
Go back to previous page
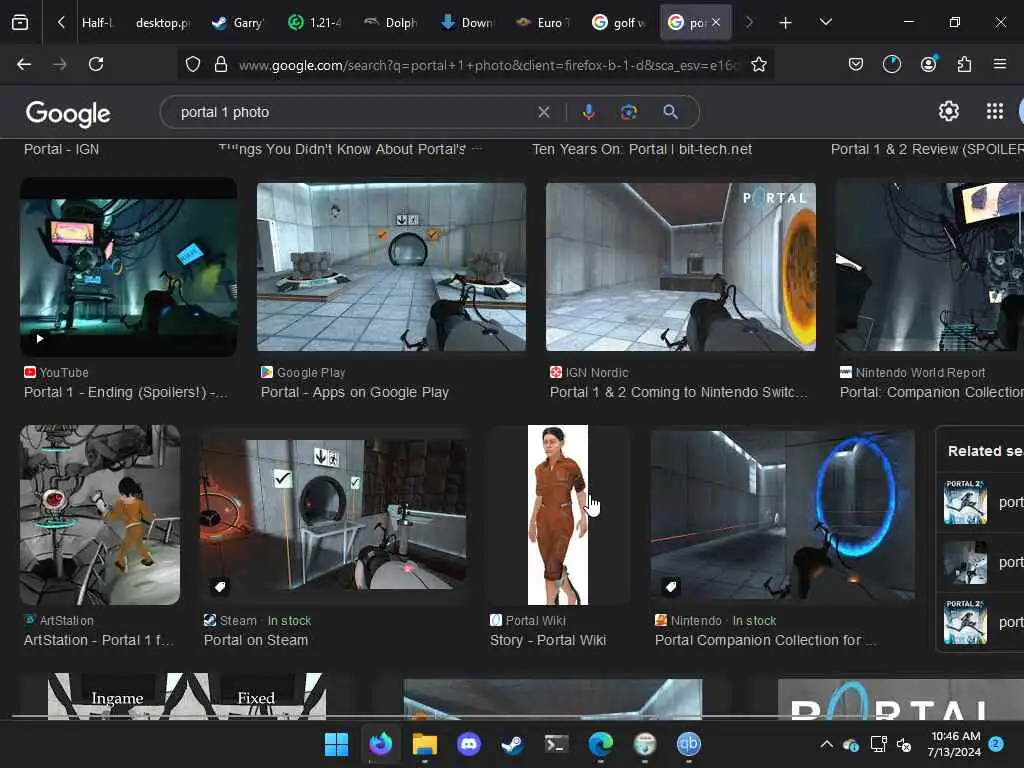click(x=24, y=64)
